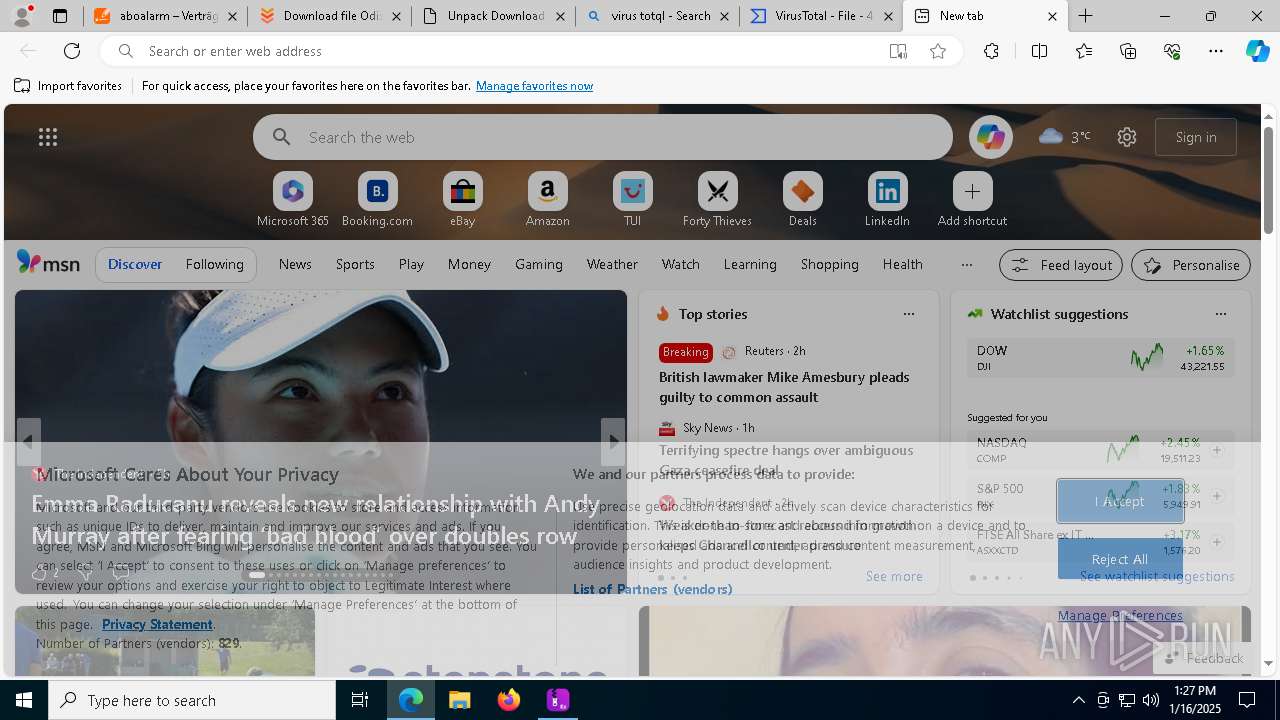Accept cookies with I Accept button

click(1120, 501)
